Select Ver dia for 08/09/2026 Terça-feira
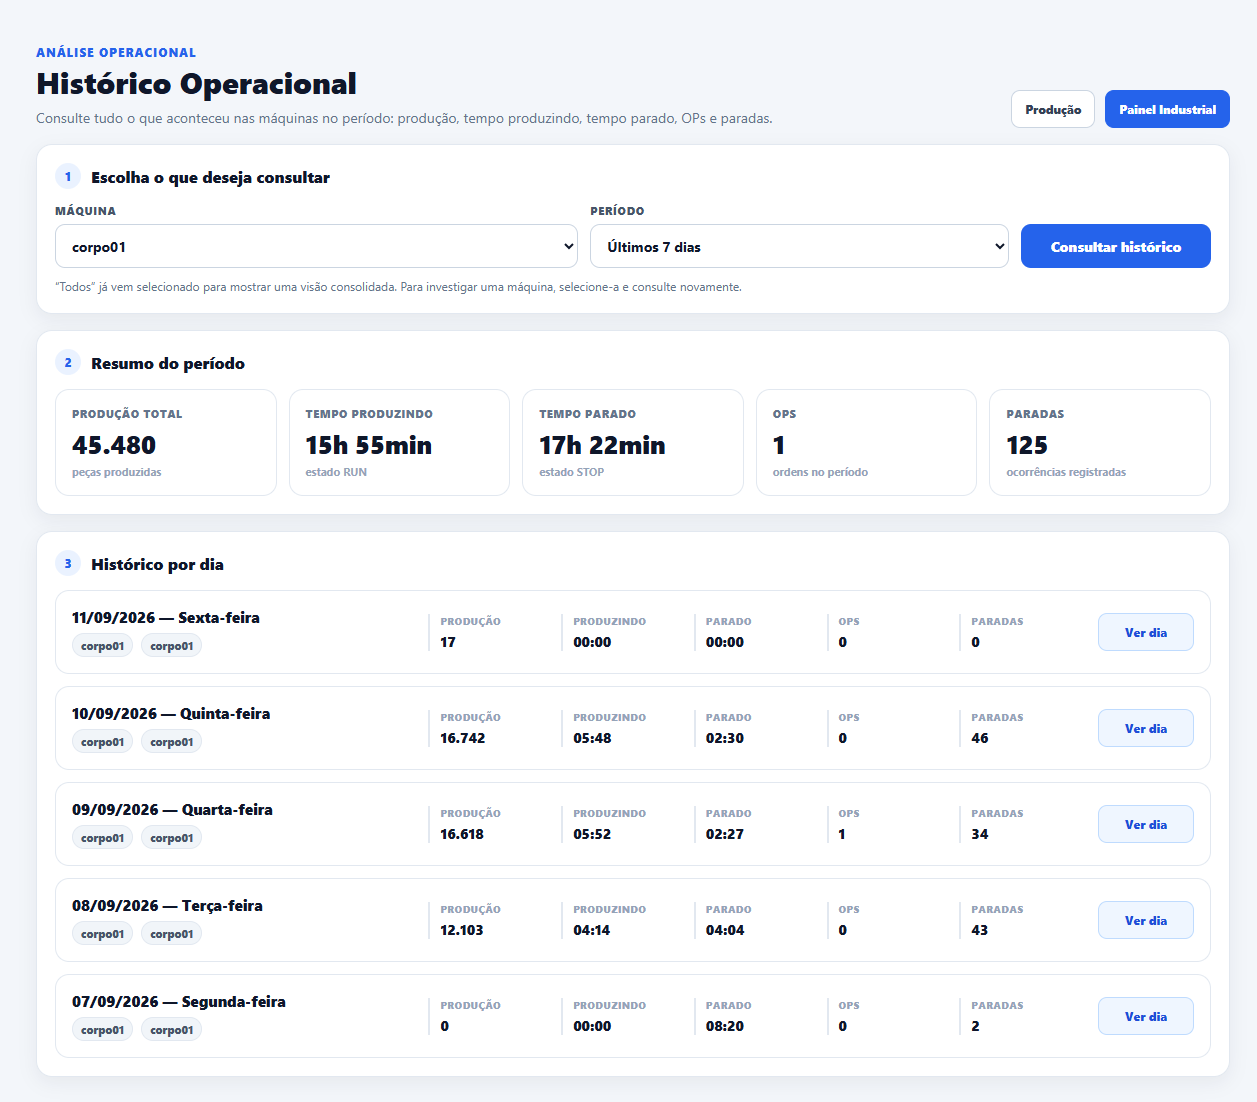The height and width of the screenshot is (1102, 1257). (x=1145, y=920)
